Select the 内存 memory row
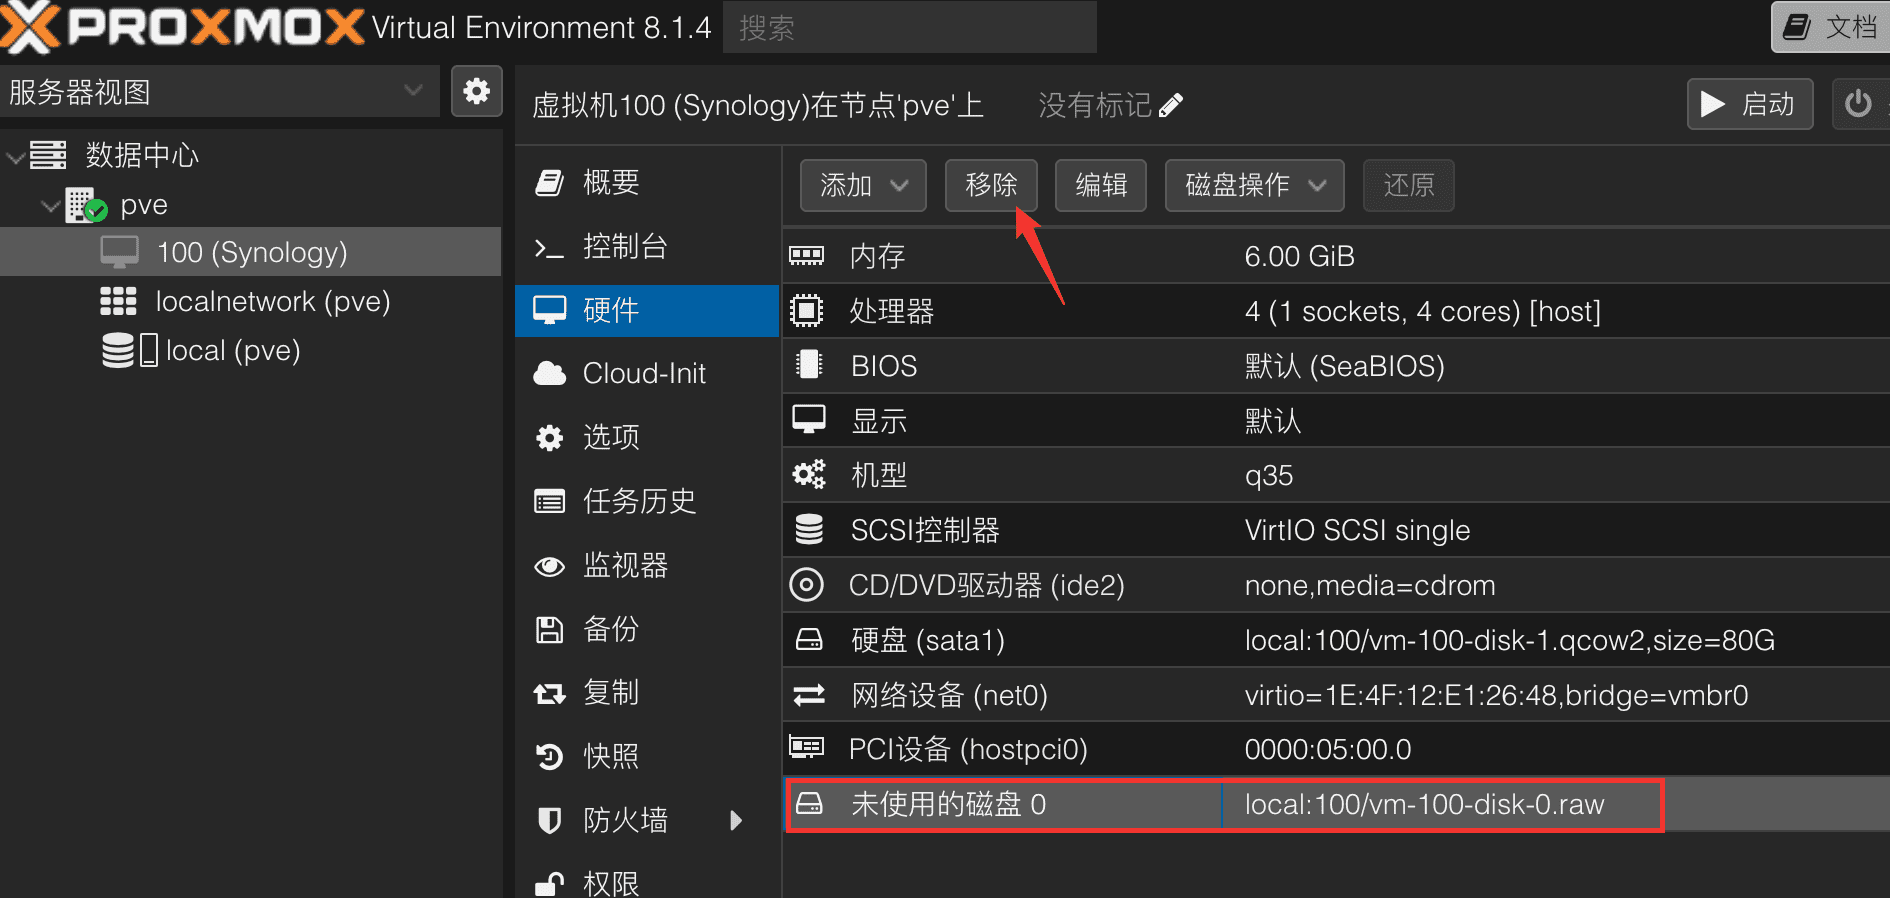Screen dimensions: 1890x898 pyautogui.click(x=1336, y=256)
